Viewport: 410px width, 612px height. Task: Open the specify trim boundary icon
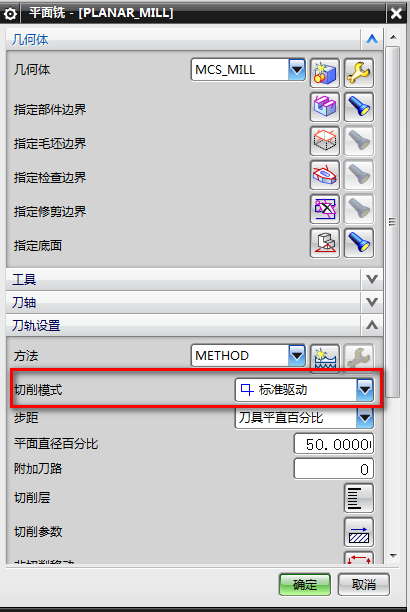click(325, 209)
